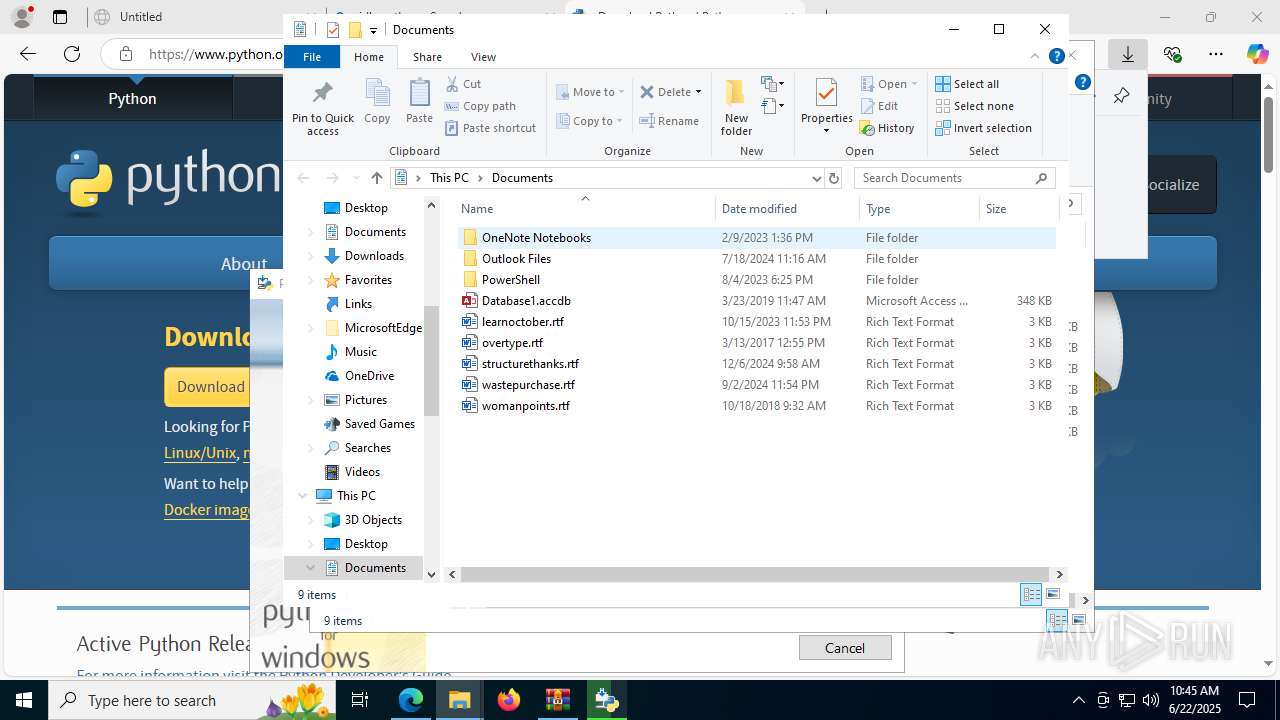Open file Properties
This screenshot has width=1280, height=720.
click(x=826, y=108)
